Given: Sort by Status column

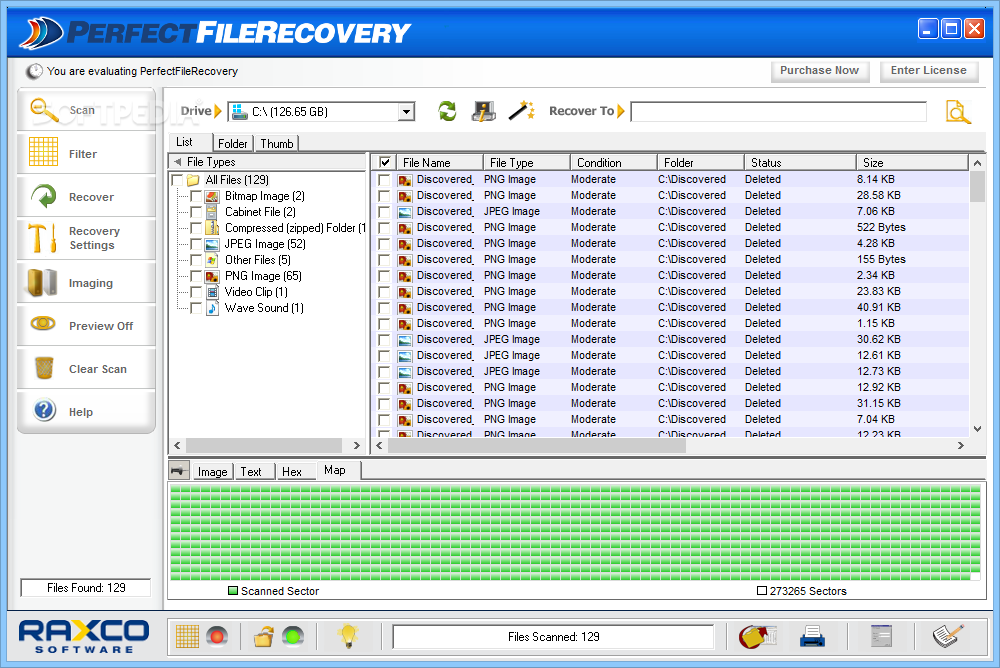Looking at the screenshot, I should point(800,162).
